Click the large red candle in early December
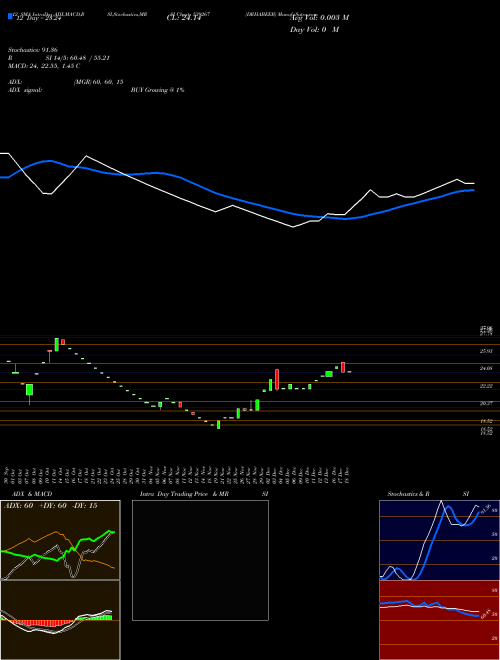Screen dimensions: 500x660 pyautogui.click(x=277, y=380)
